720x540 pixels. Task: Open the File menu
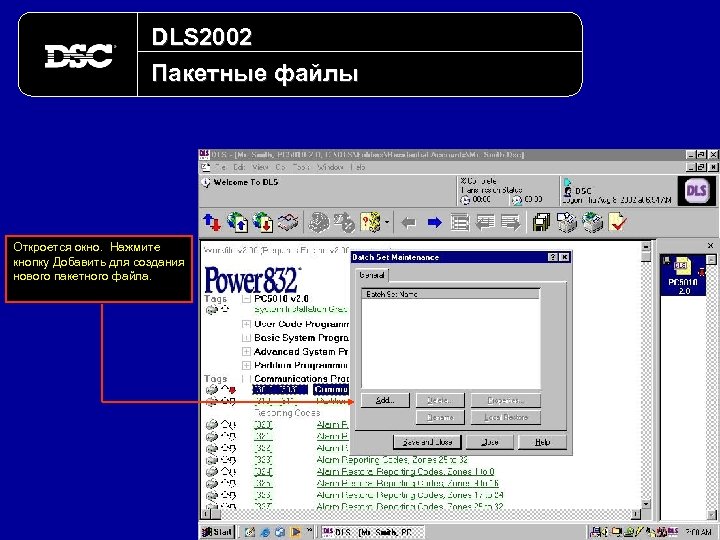tap(220, 167)
